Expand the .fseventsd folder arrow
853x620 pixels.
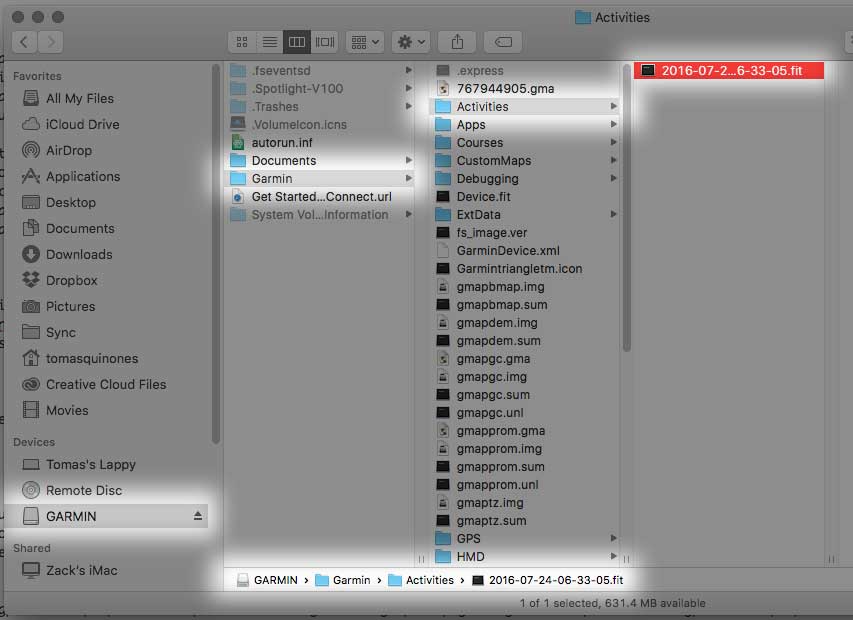click(409, 70)
